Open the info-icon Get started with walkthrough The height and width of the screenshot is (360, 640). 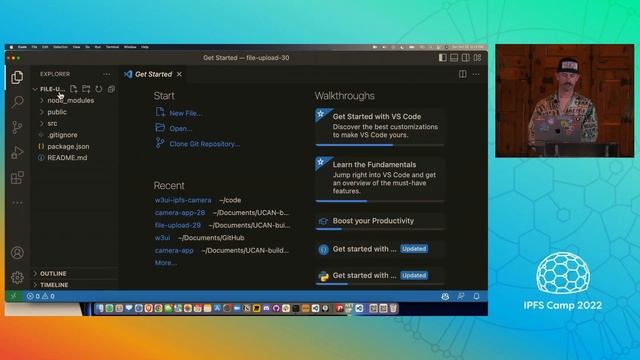pyautogui.click(x=380, y=249)
